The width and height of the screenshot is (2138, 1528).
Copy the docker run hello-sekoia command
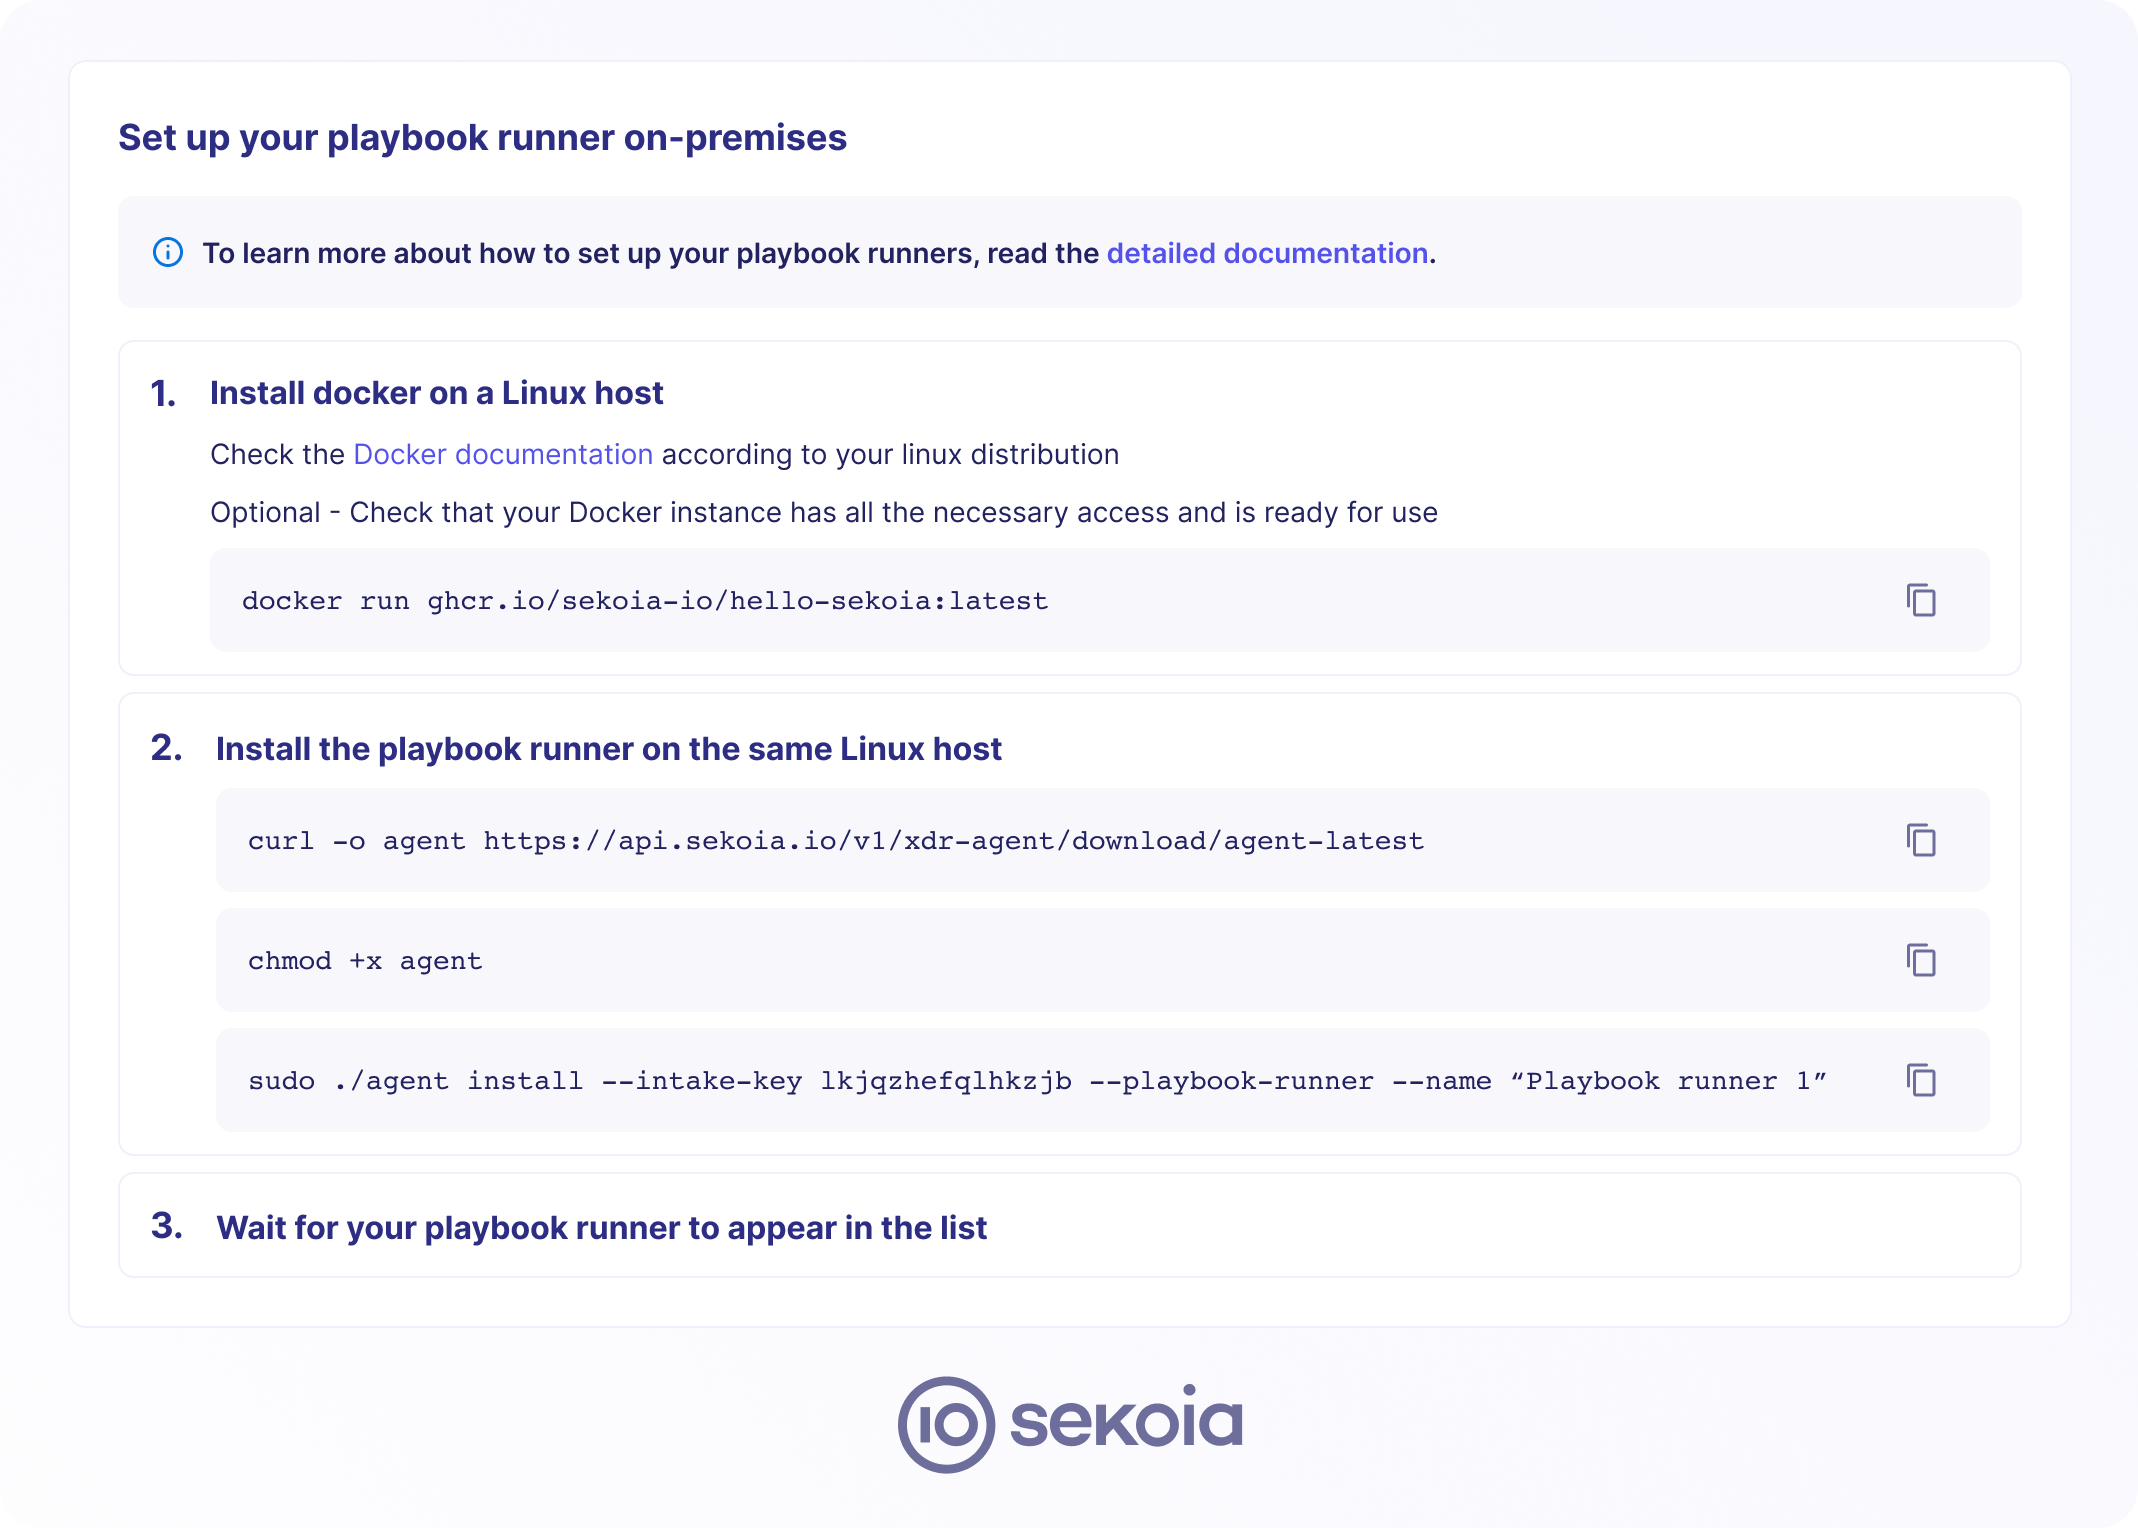tap(1920, 600)
